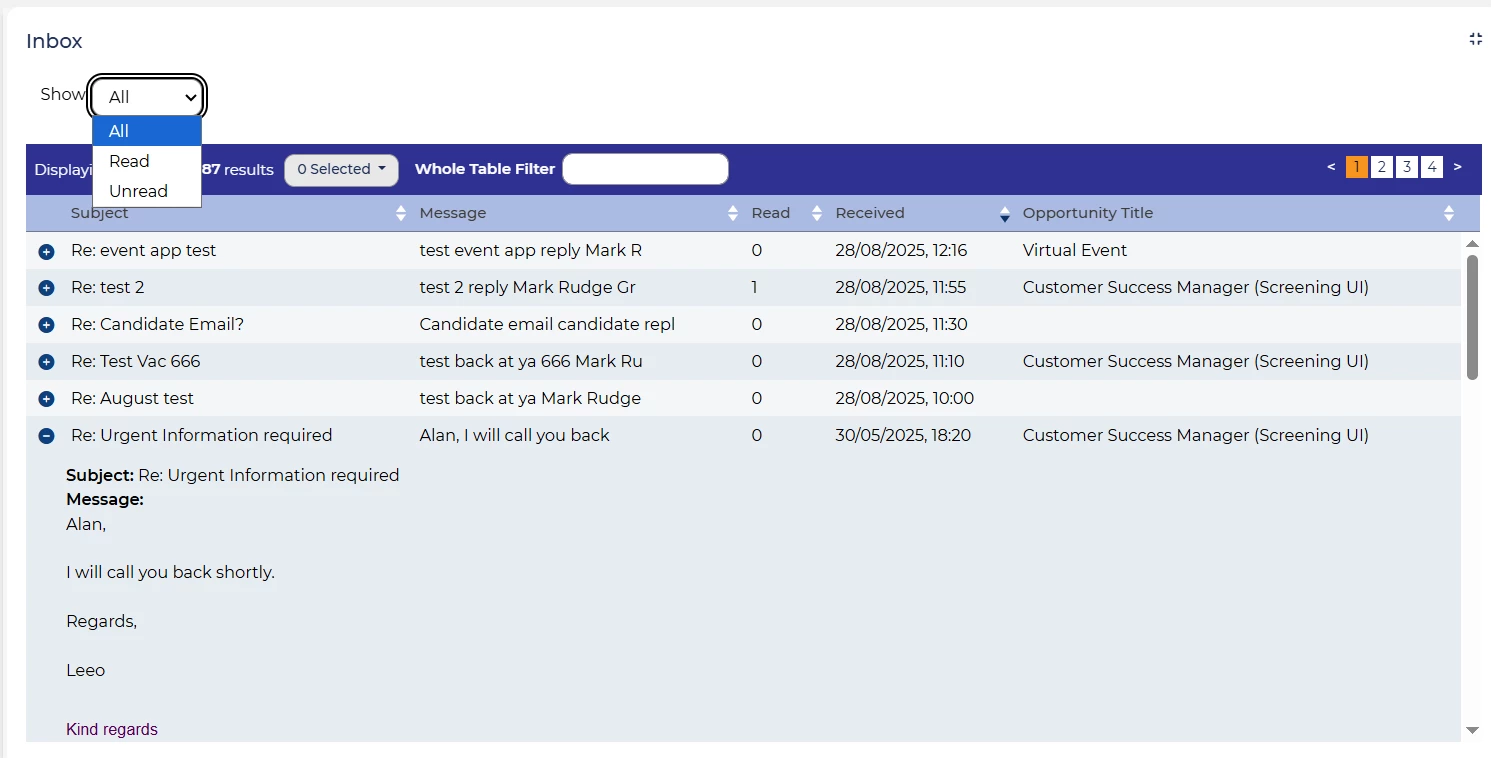Go to page 2 of results
Screen dimensions: 1491x758
(1382, 167)
